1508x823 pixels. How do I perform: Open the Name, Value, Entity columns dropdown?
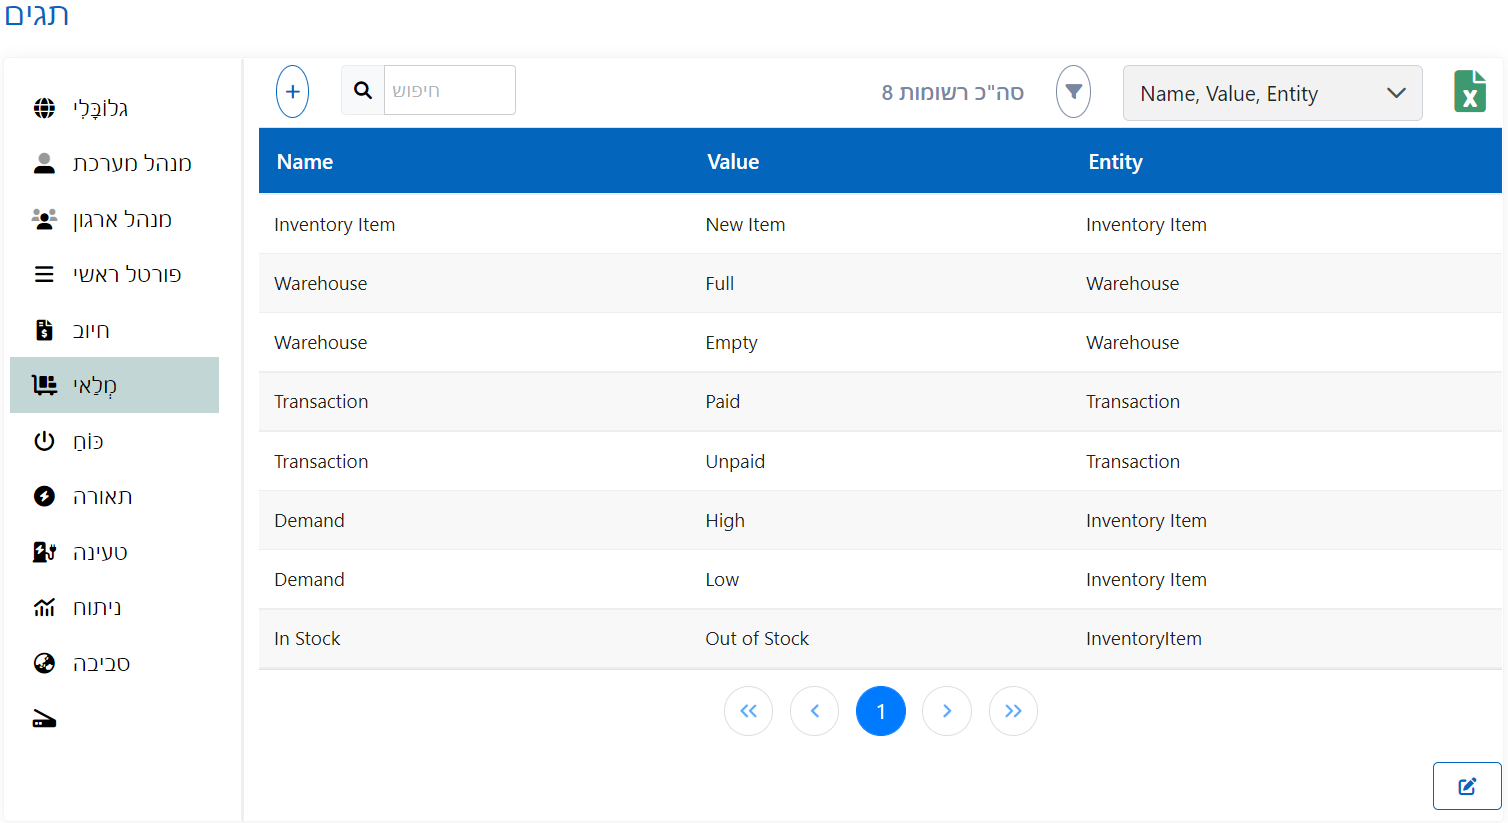pyautogui.click(x=1272, y=93)
